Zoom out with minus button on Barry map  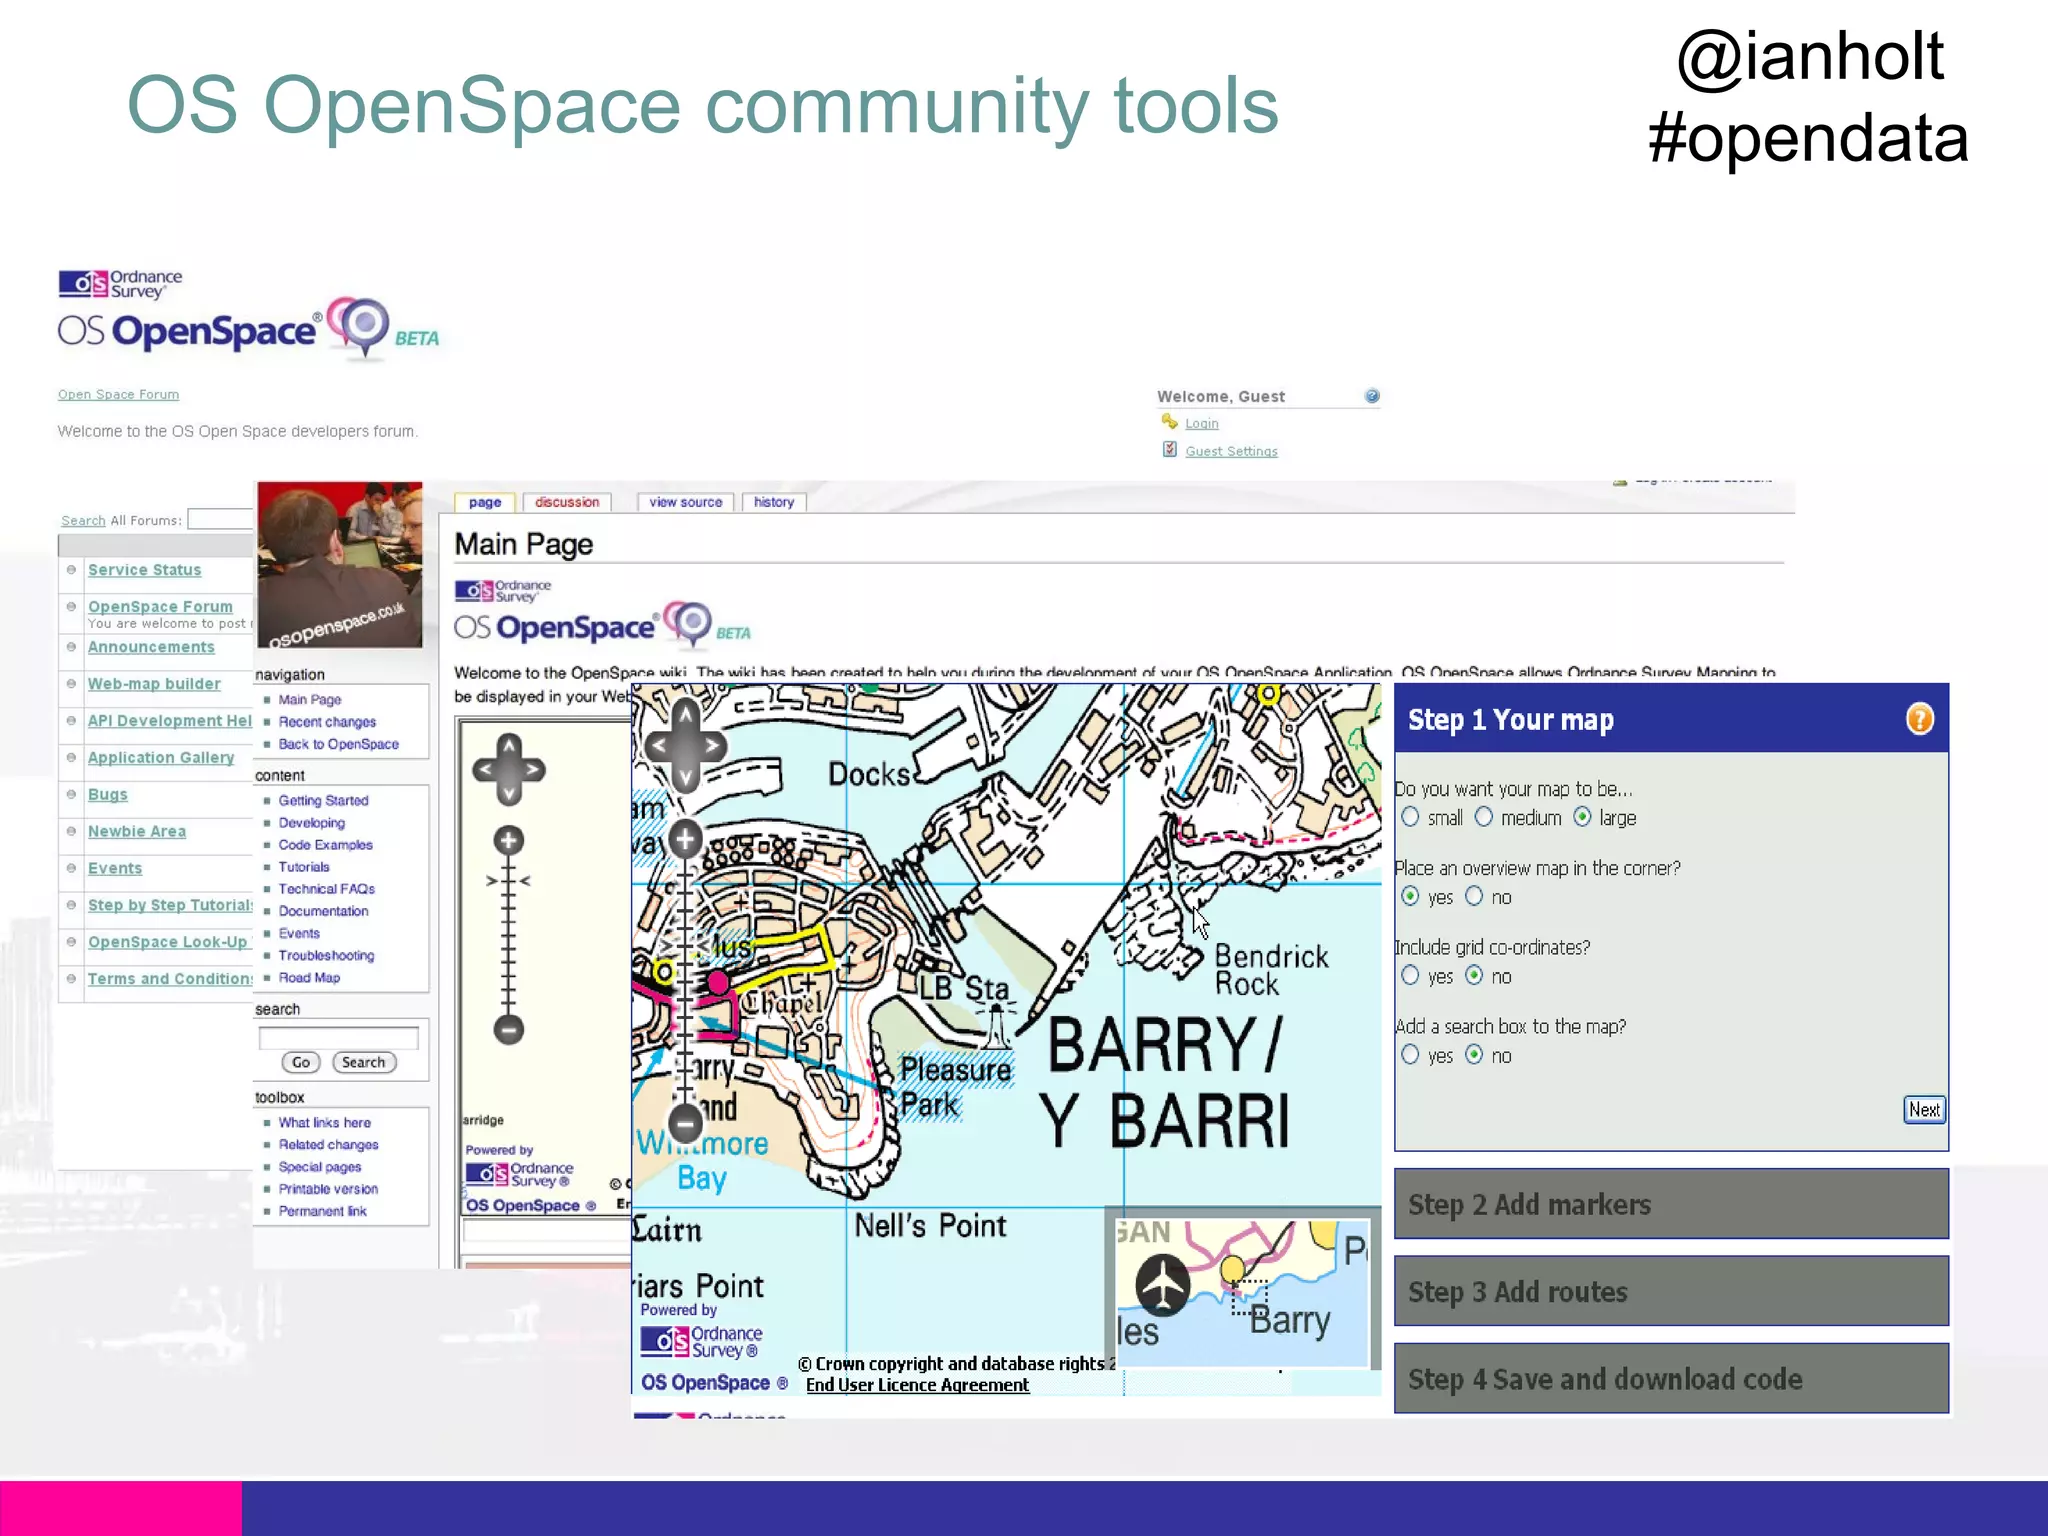[685, 1124]
